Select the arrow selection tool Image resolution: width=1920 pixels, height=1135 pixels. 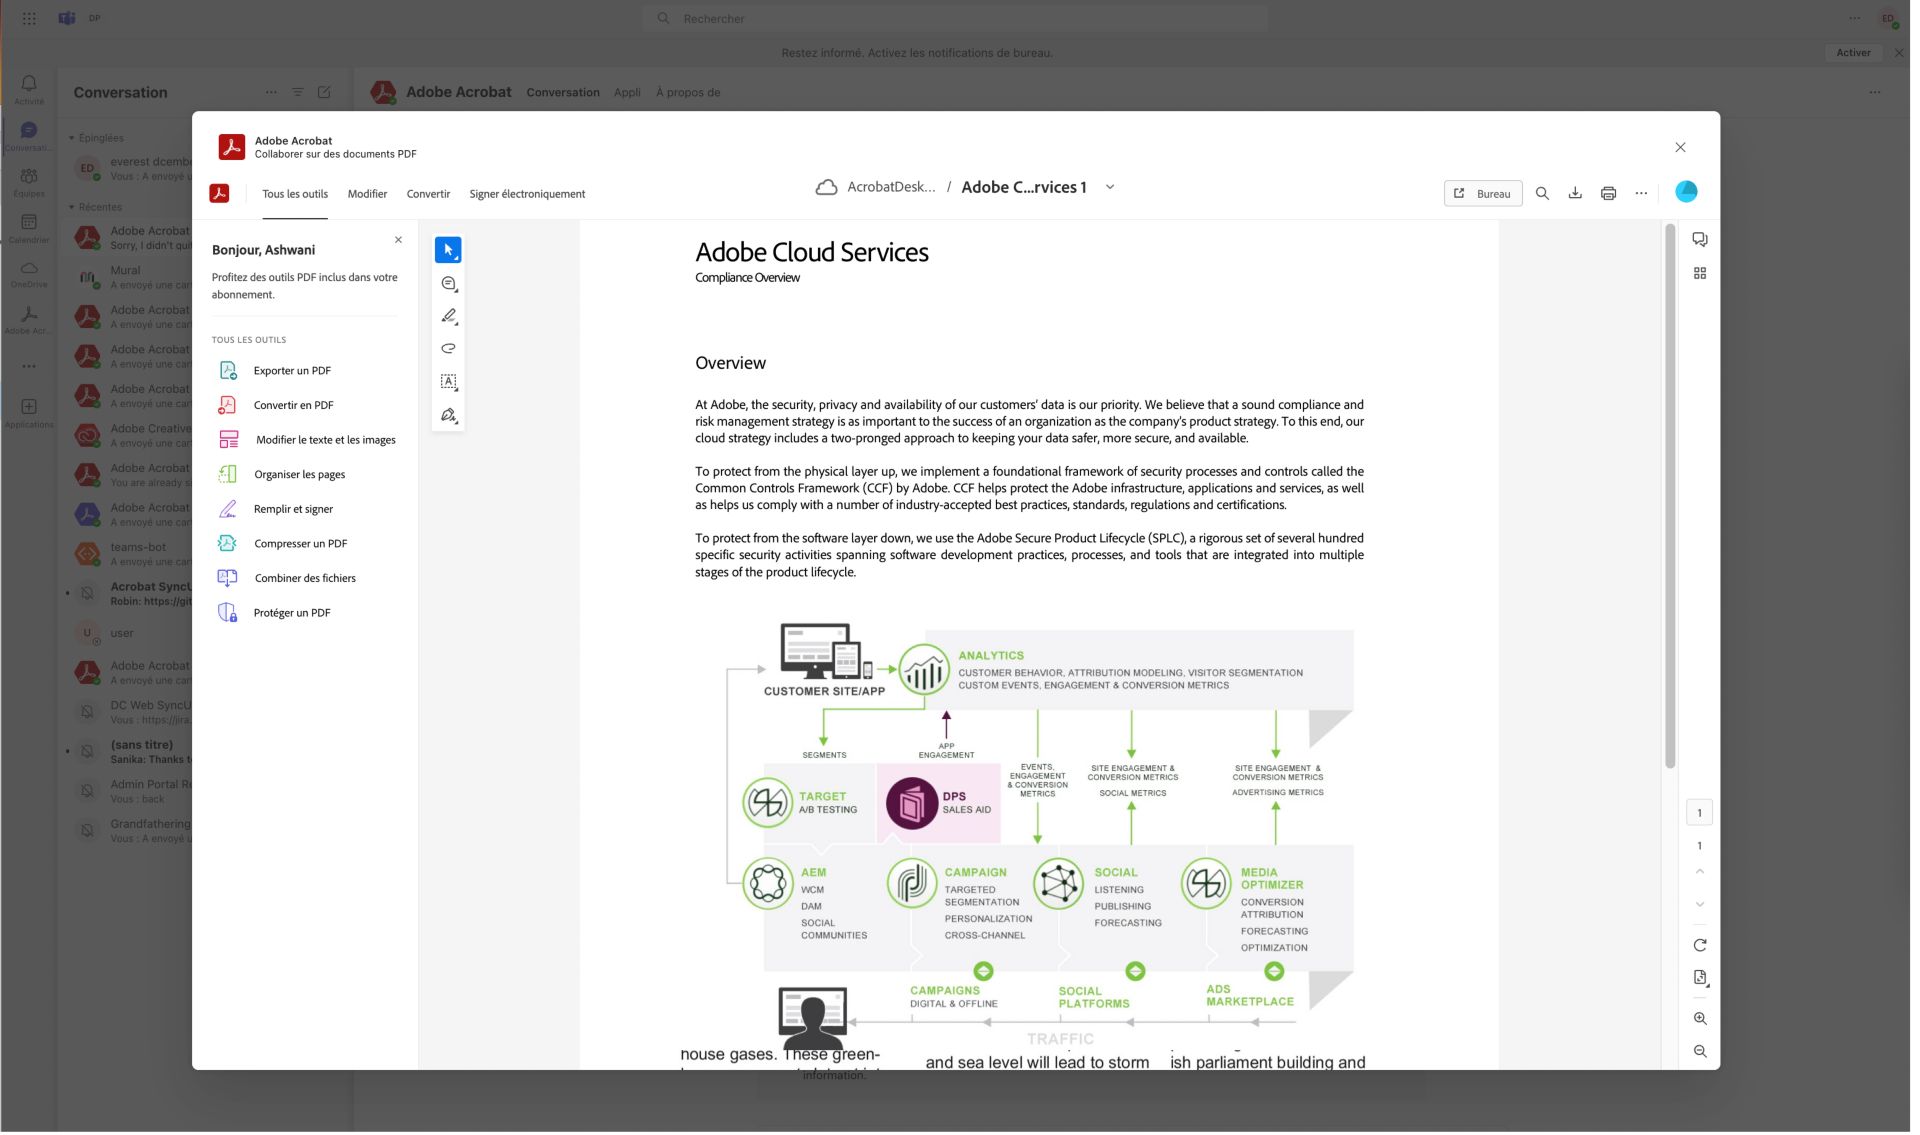click(448, 251)
